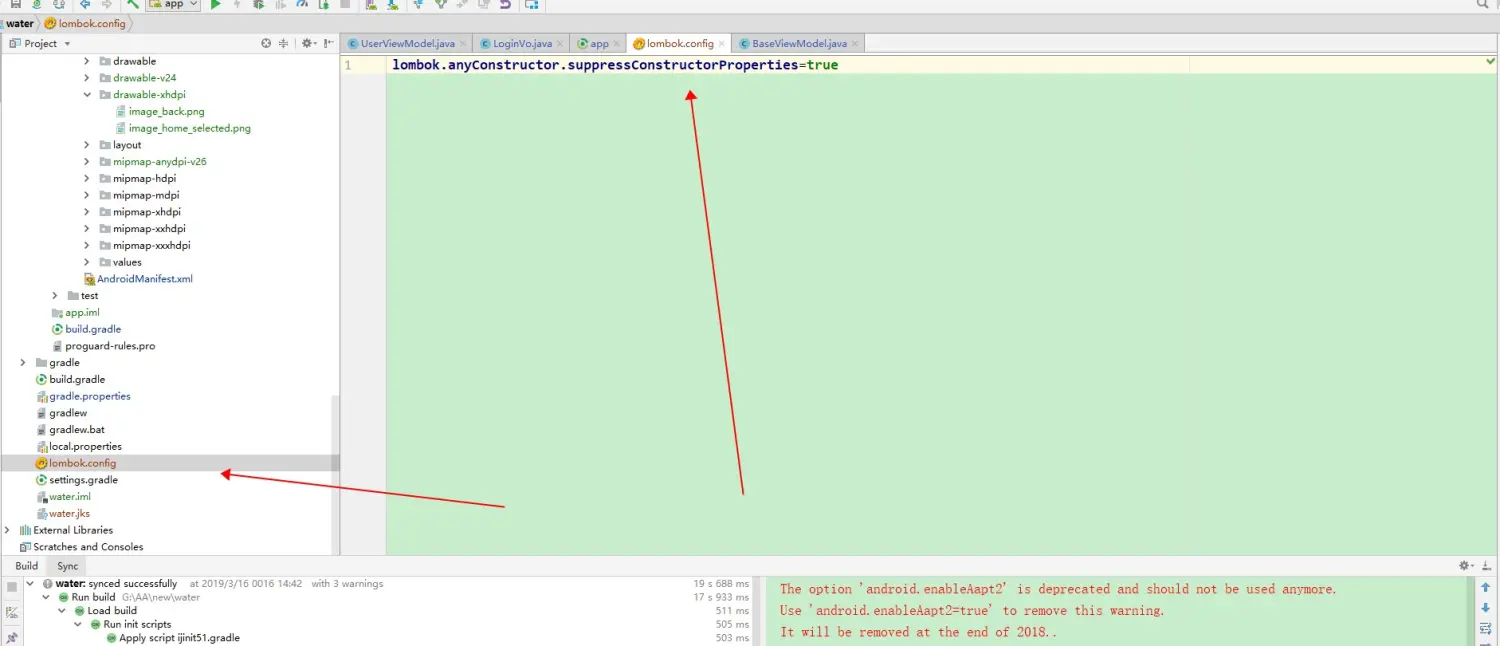Open Project Structure toolbar icon
The image size is (1500, 646).
pos(532,4)
